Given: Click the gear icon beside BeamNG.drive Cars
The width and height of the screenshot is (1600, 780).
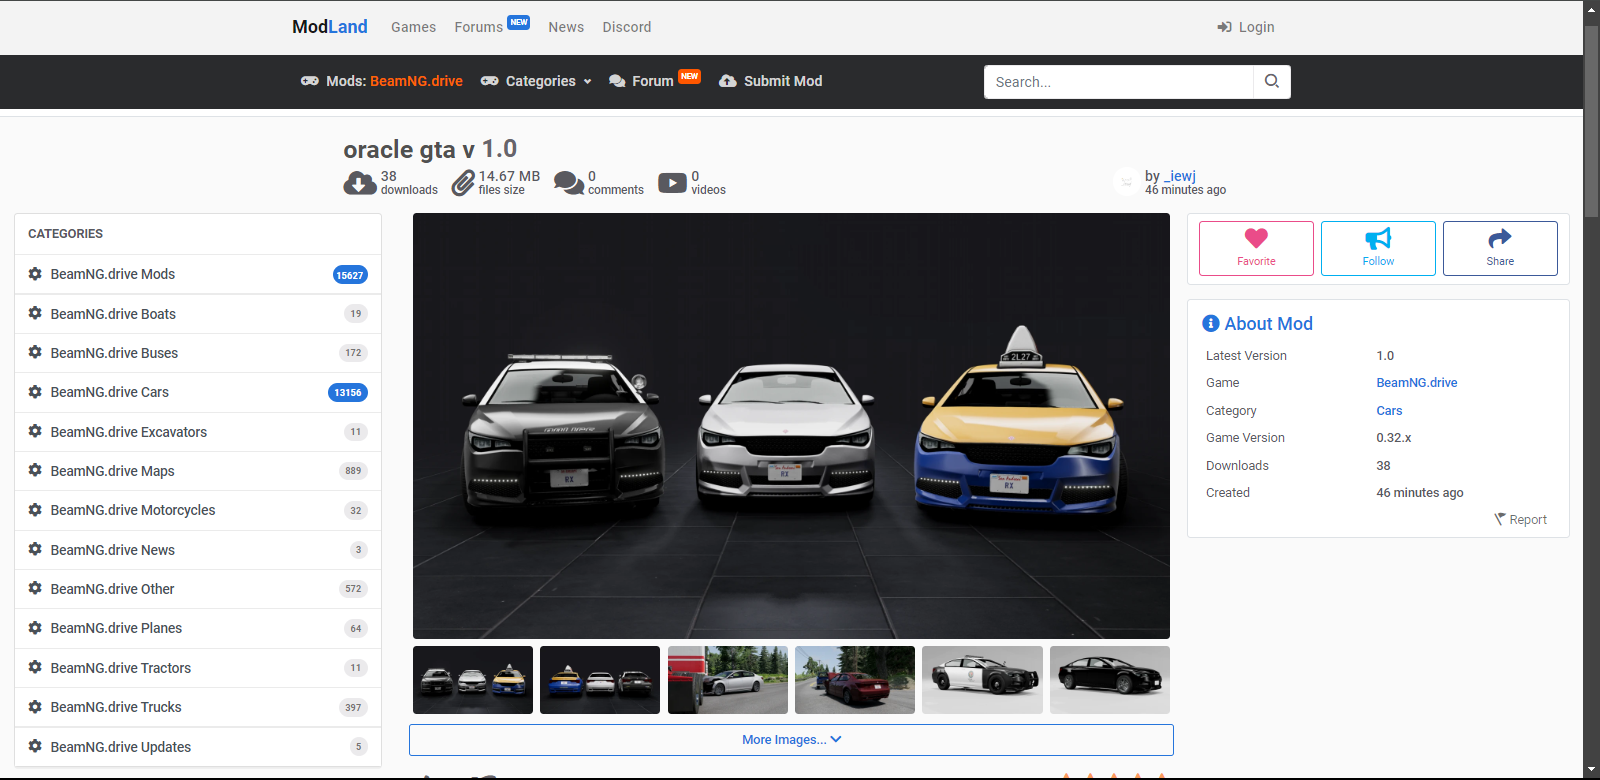Looking at the screenshot, I should pyautogui.click(x=35, y=392).
